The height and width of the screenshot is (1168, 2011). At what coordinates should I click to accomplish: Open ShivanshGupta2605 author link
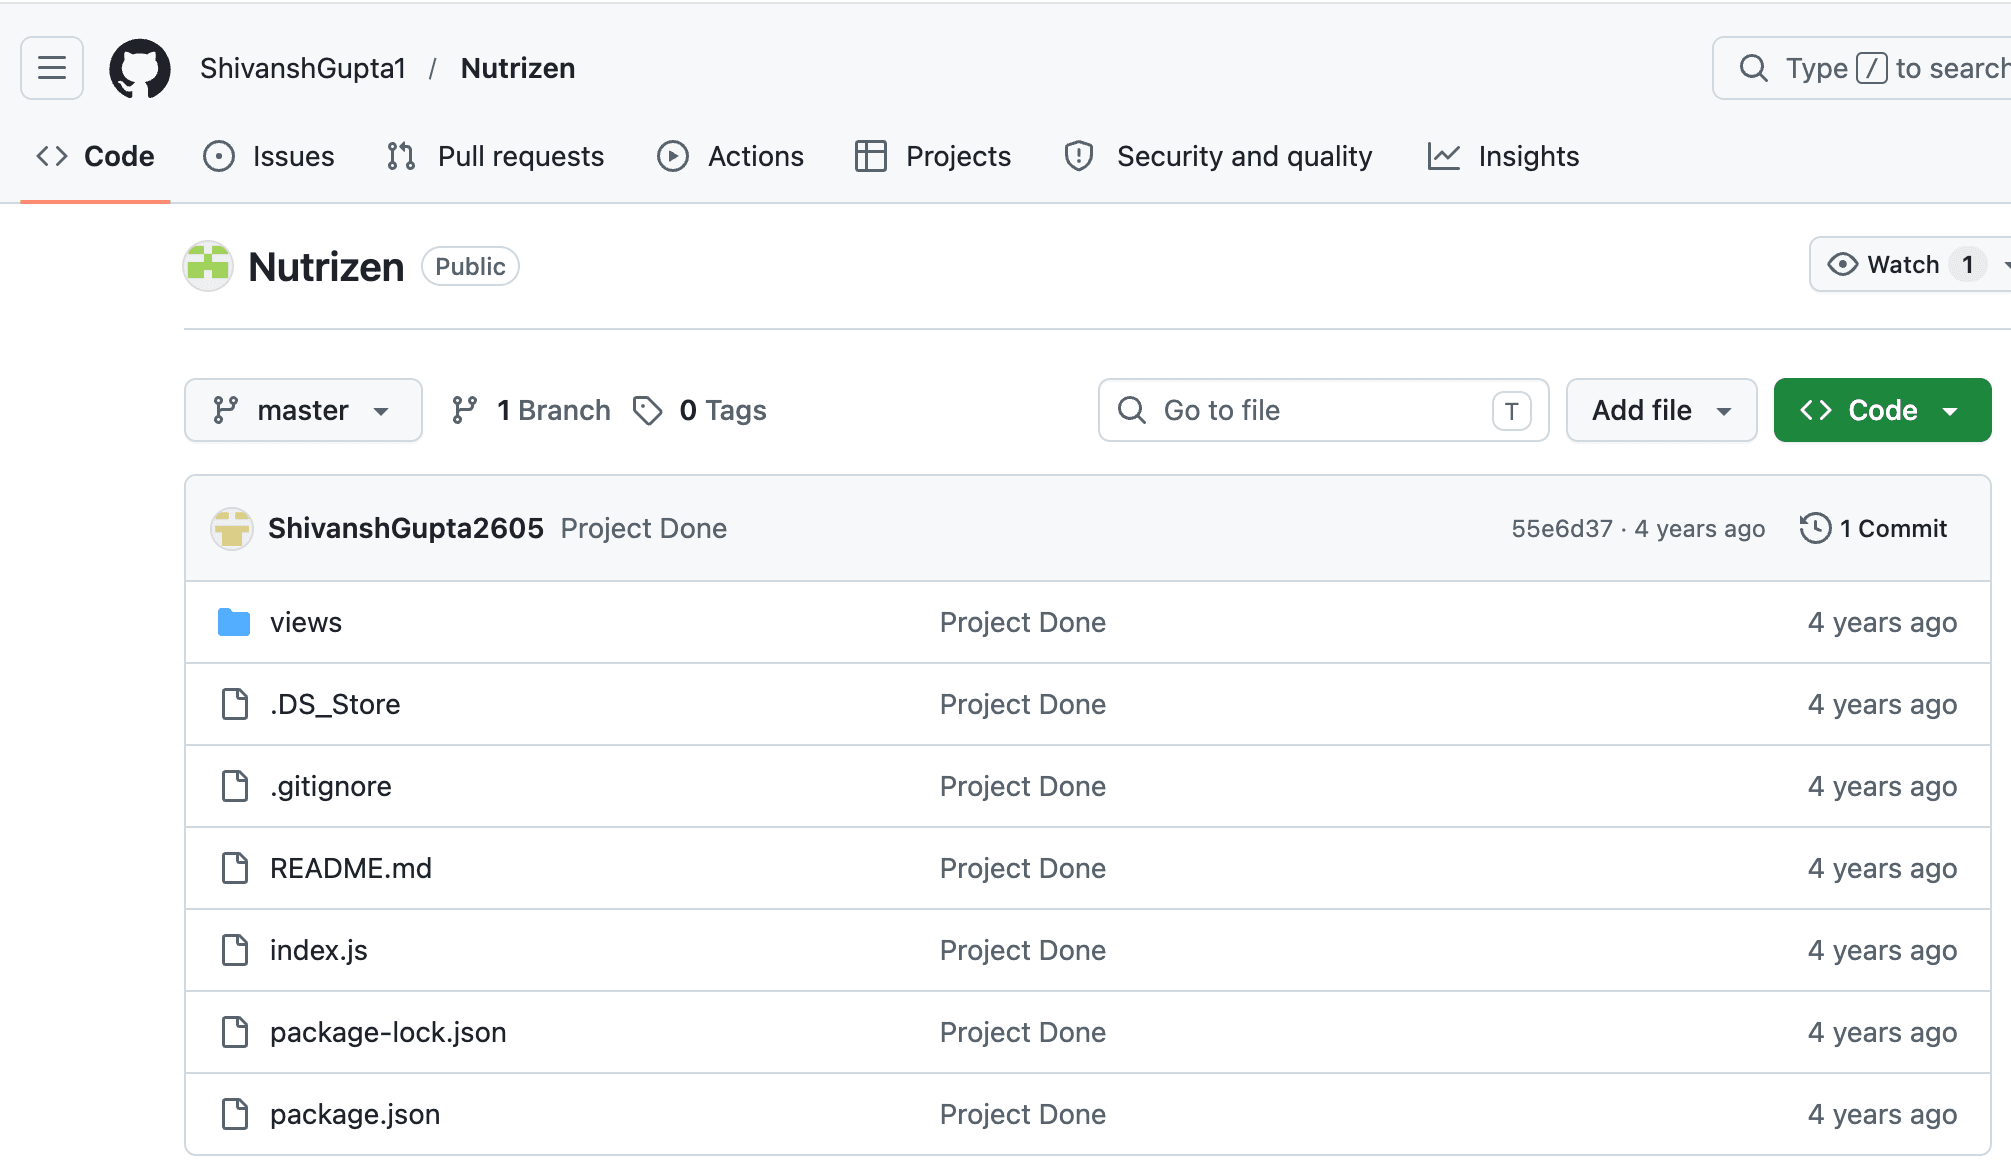click(x=406, y=528)
